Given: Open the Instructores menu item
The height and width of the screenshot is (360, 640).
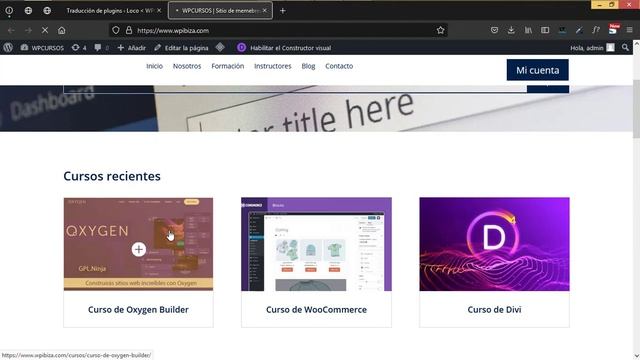Looking at the screenshot, I should [x=273, y=66].
